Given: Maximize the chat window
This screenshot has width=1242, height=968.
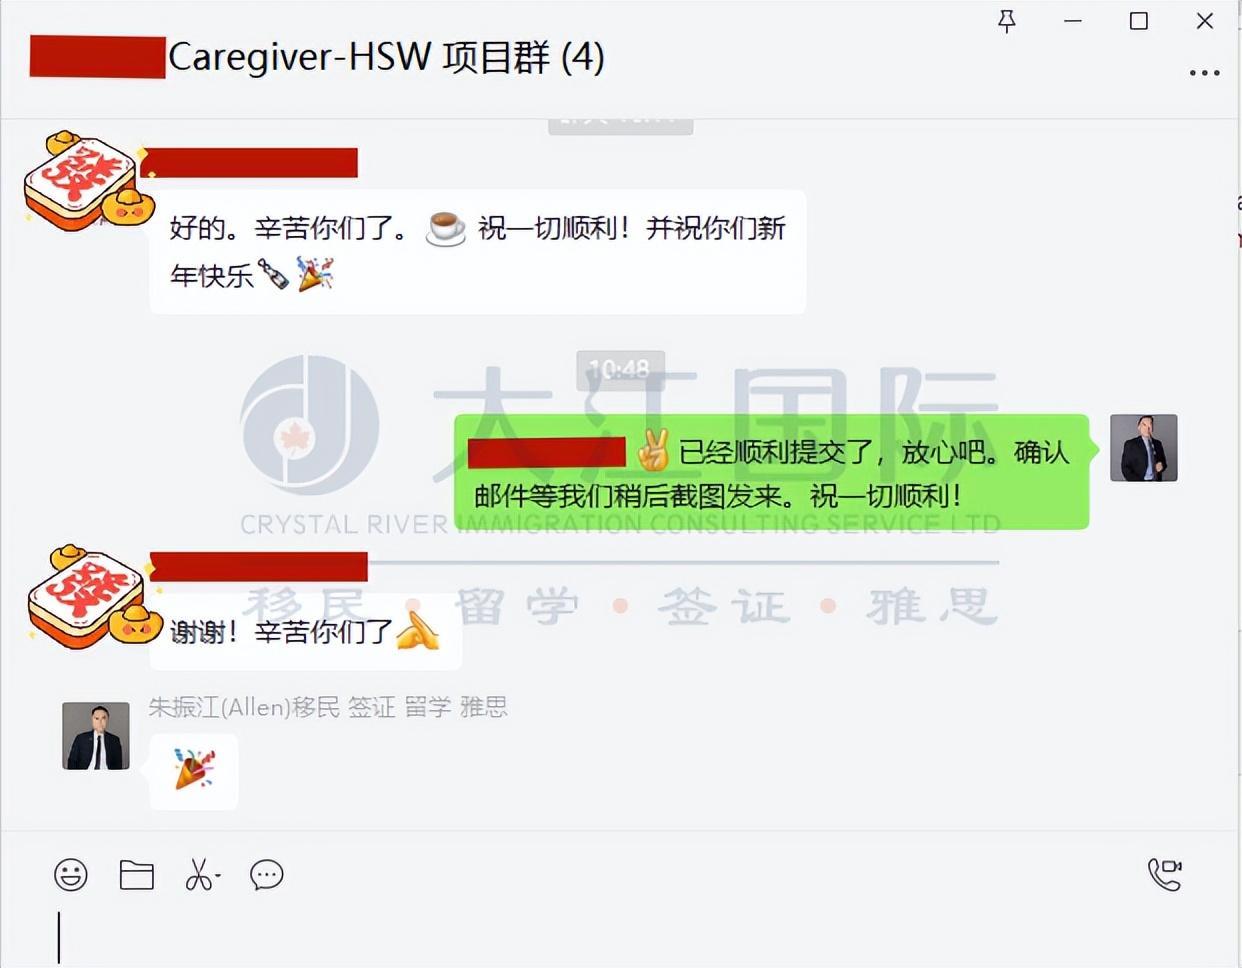Looking at the screenshot, I should click(1138, 21).
